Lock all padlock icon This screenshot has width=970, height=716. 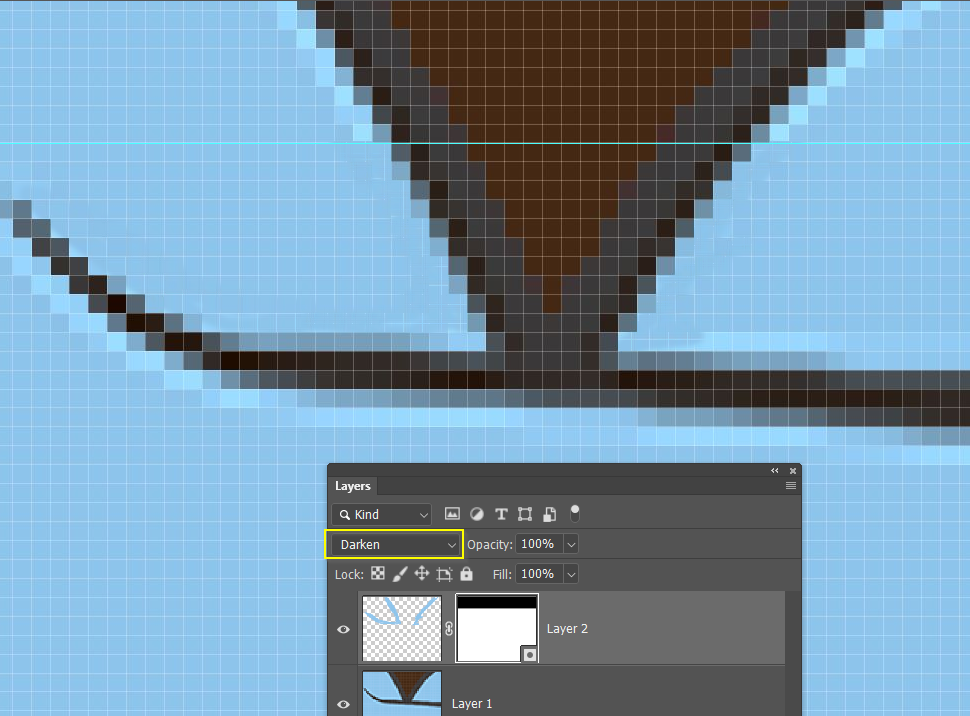coord(466,574)
